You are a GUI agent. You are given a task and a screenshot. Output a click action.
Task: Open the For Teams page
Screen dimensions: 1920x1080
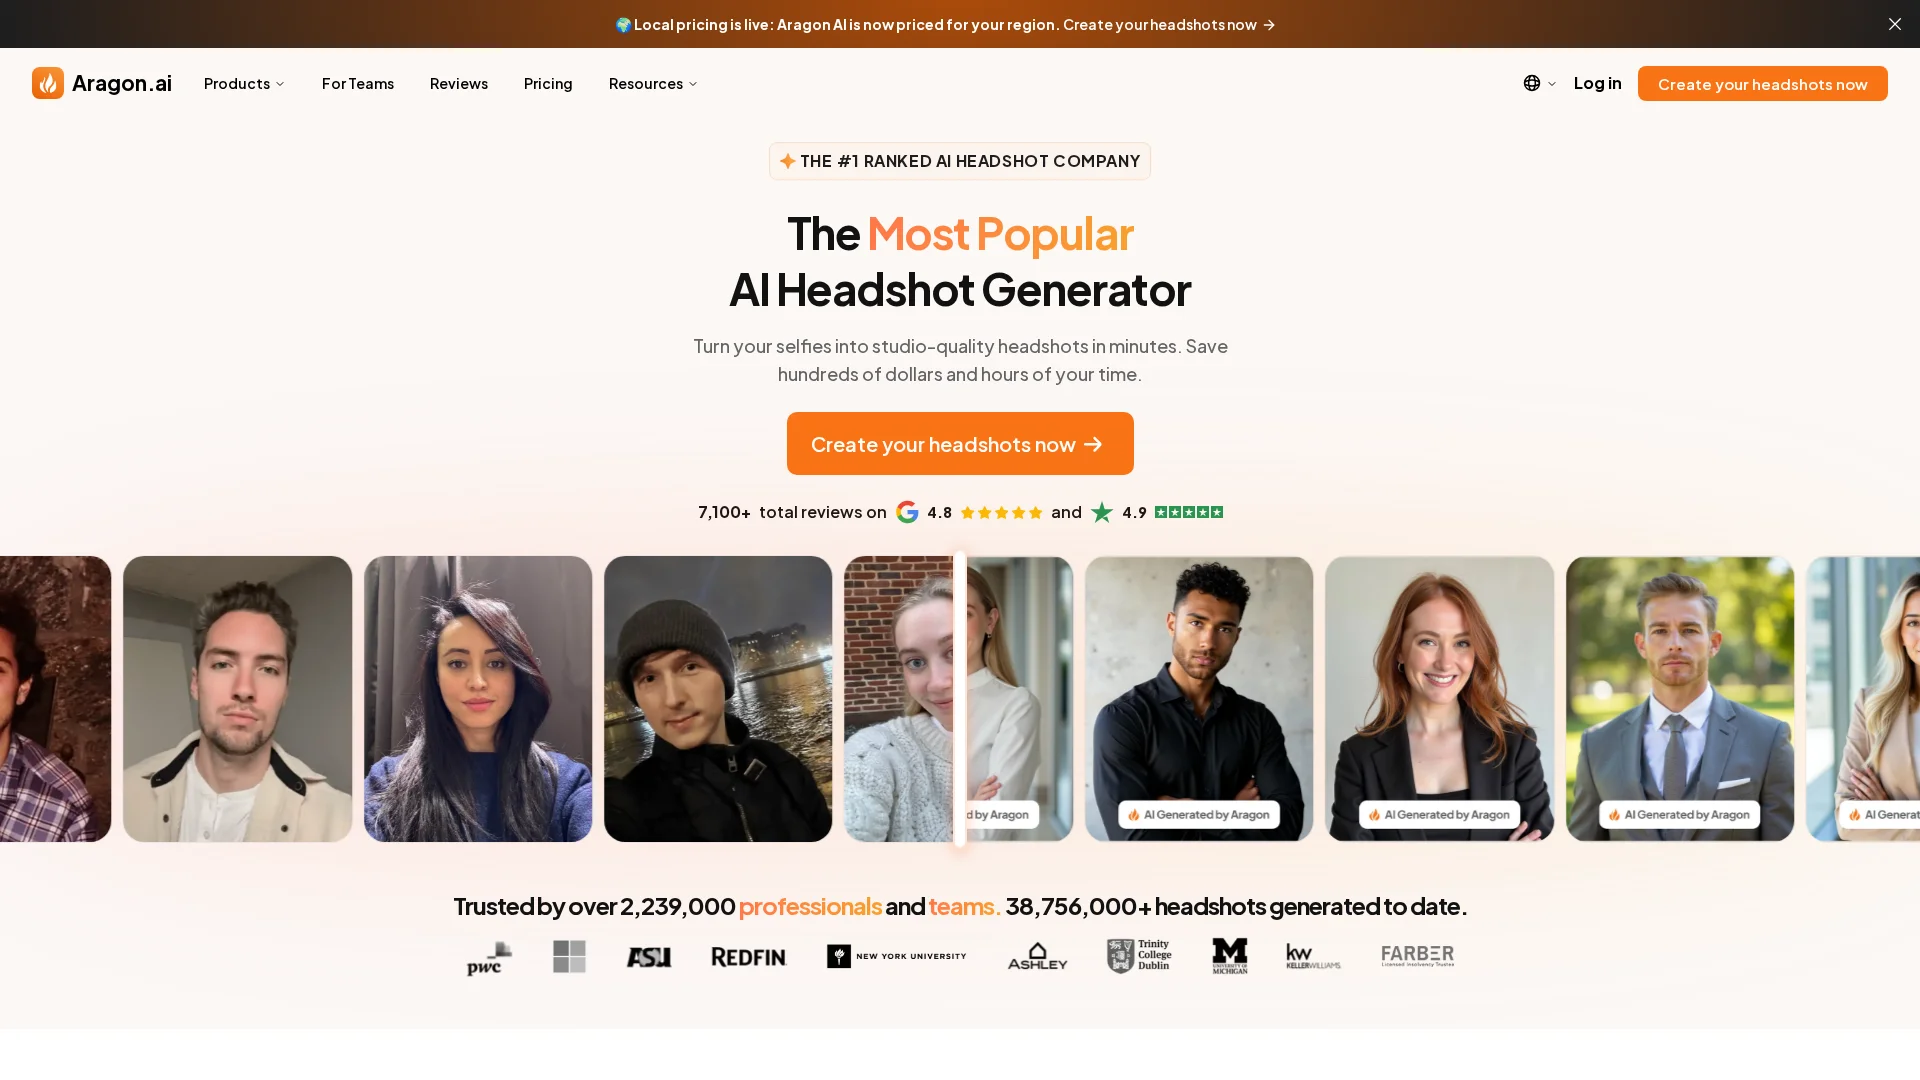[358, 83]
